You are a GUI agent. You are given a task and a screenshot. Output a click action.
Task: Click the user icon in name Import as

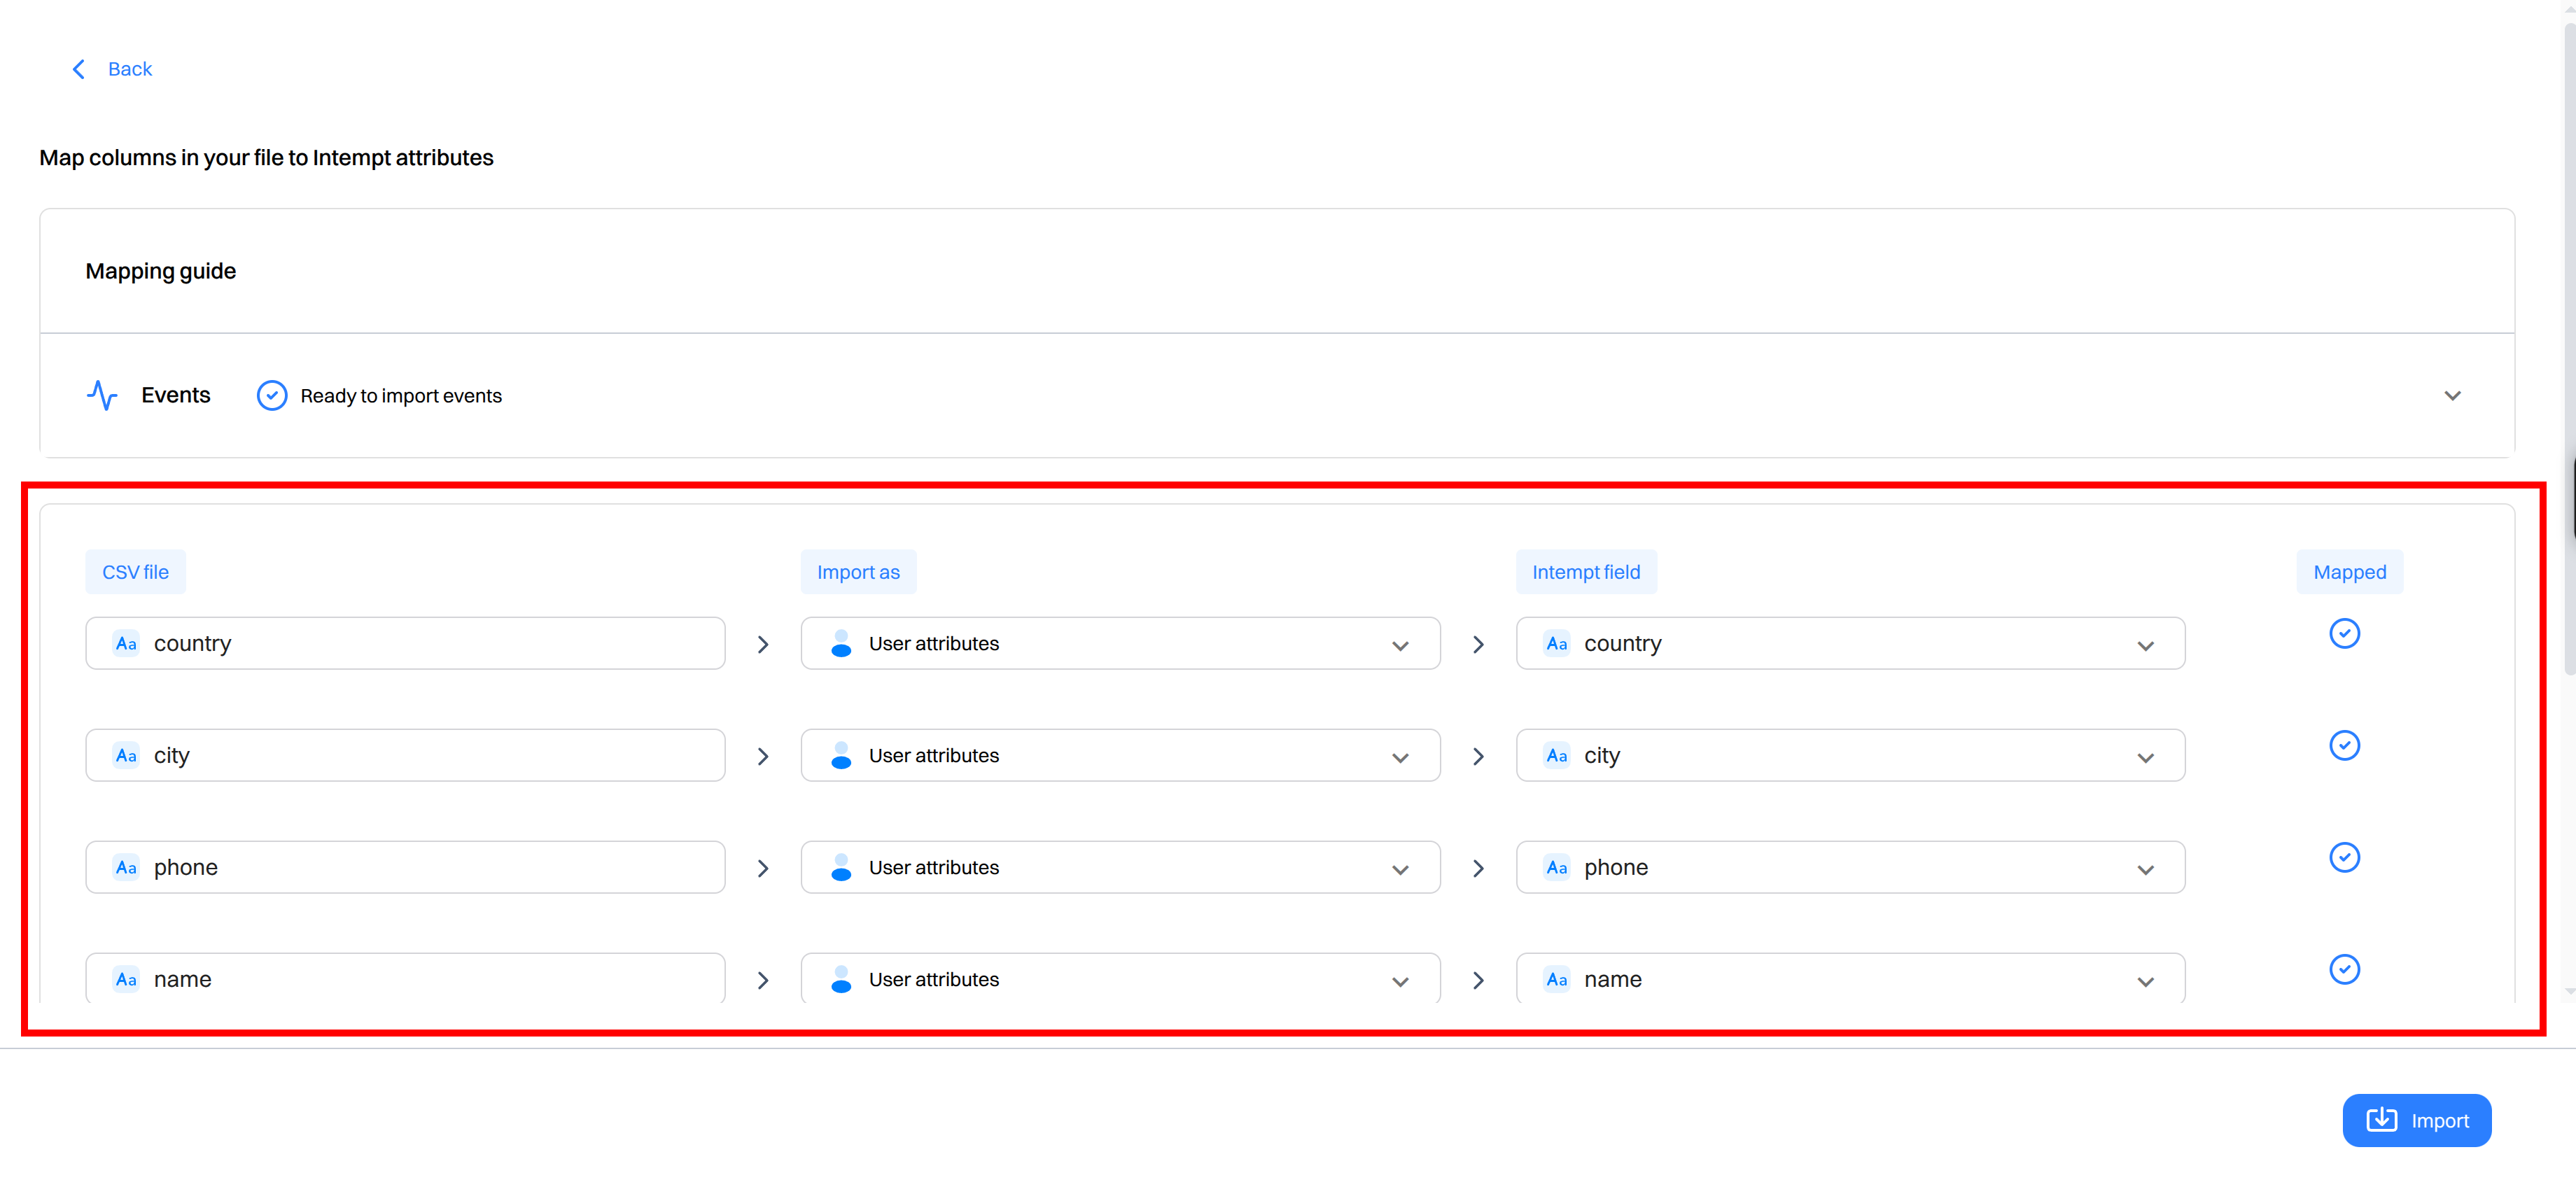click(x=841, y=979)
